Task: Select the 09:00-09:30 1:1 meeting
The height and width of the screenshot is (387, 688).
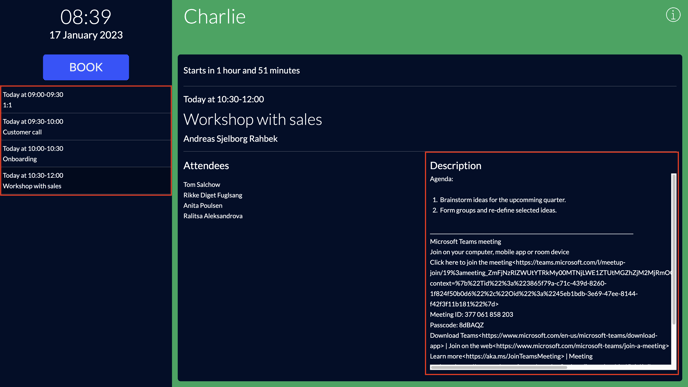Action: point(86,100)
